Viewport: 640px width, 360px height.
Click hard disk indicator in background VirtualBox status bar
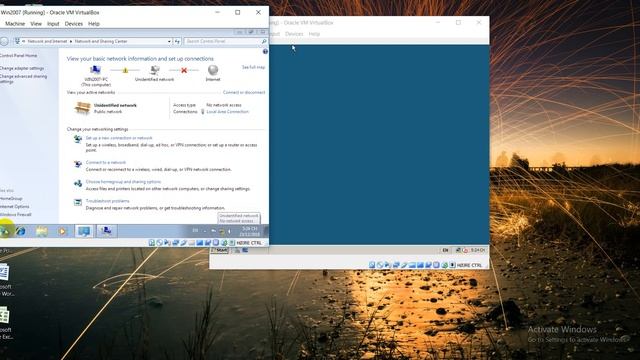371,265
